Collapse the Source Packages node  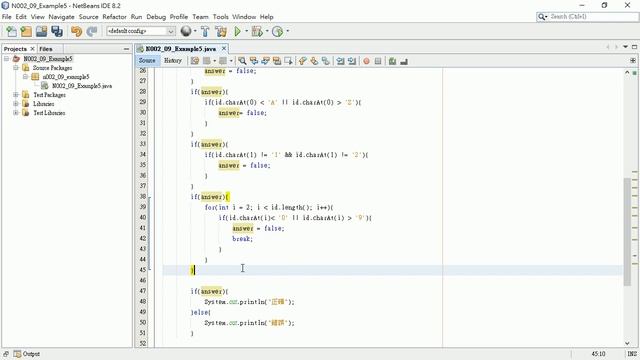(x=16, y=68)
